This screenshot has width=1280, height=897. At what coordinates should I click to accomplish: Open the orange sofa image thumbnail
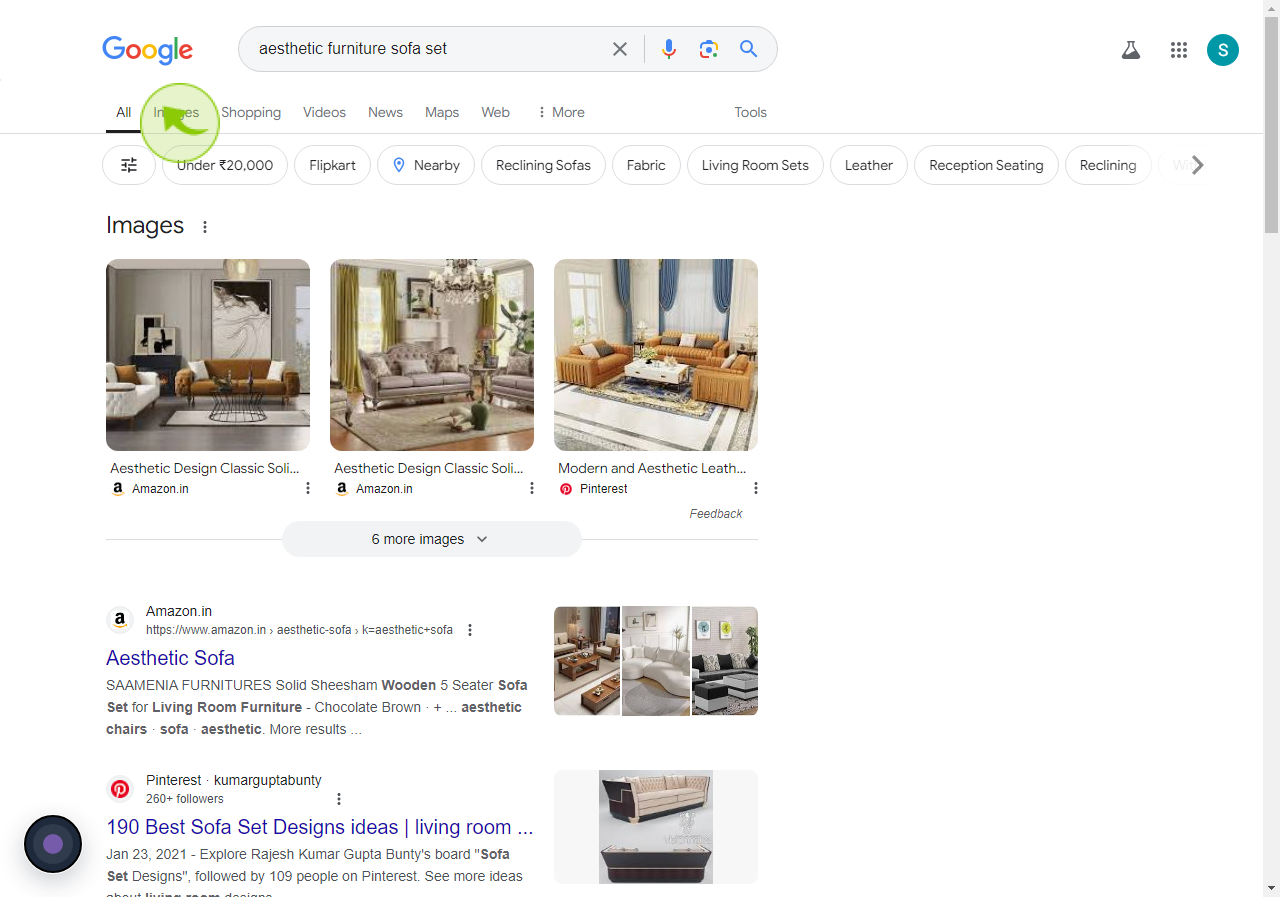point(208,355)
